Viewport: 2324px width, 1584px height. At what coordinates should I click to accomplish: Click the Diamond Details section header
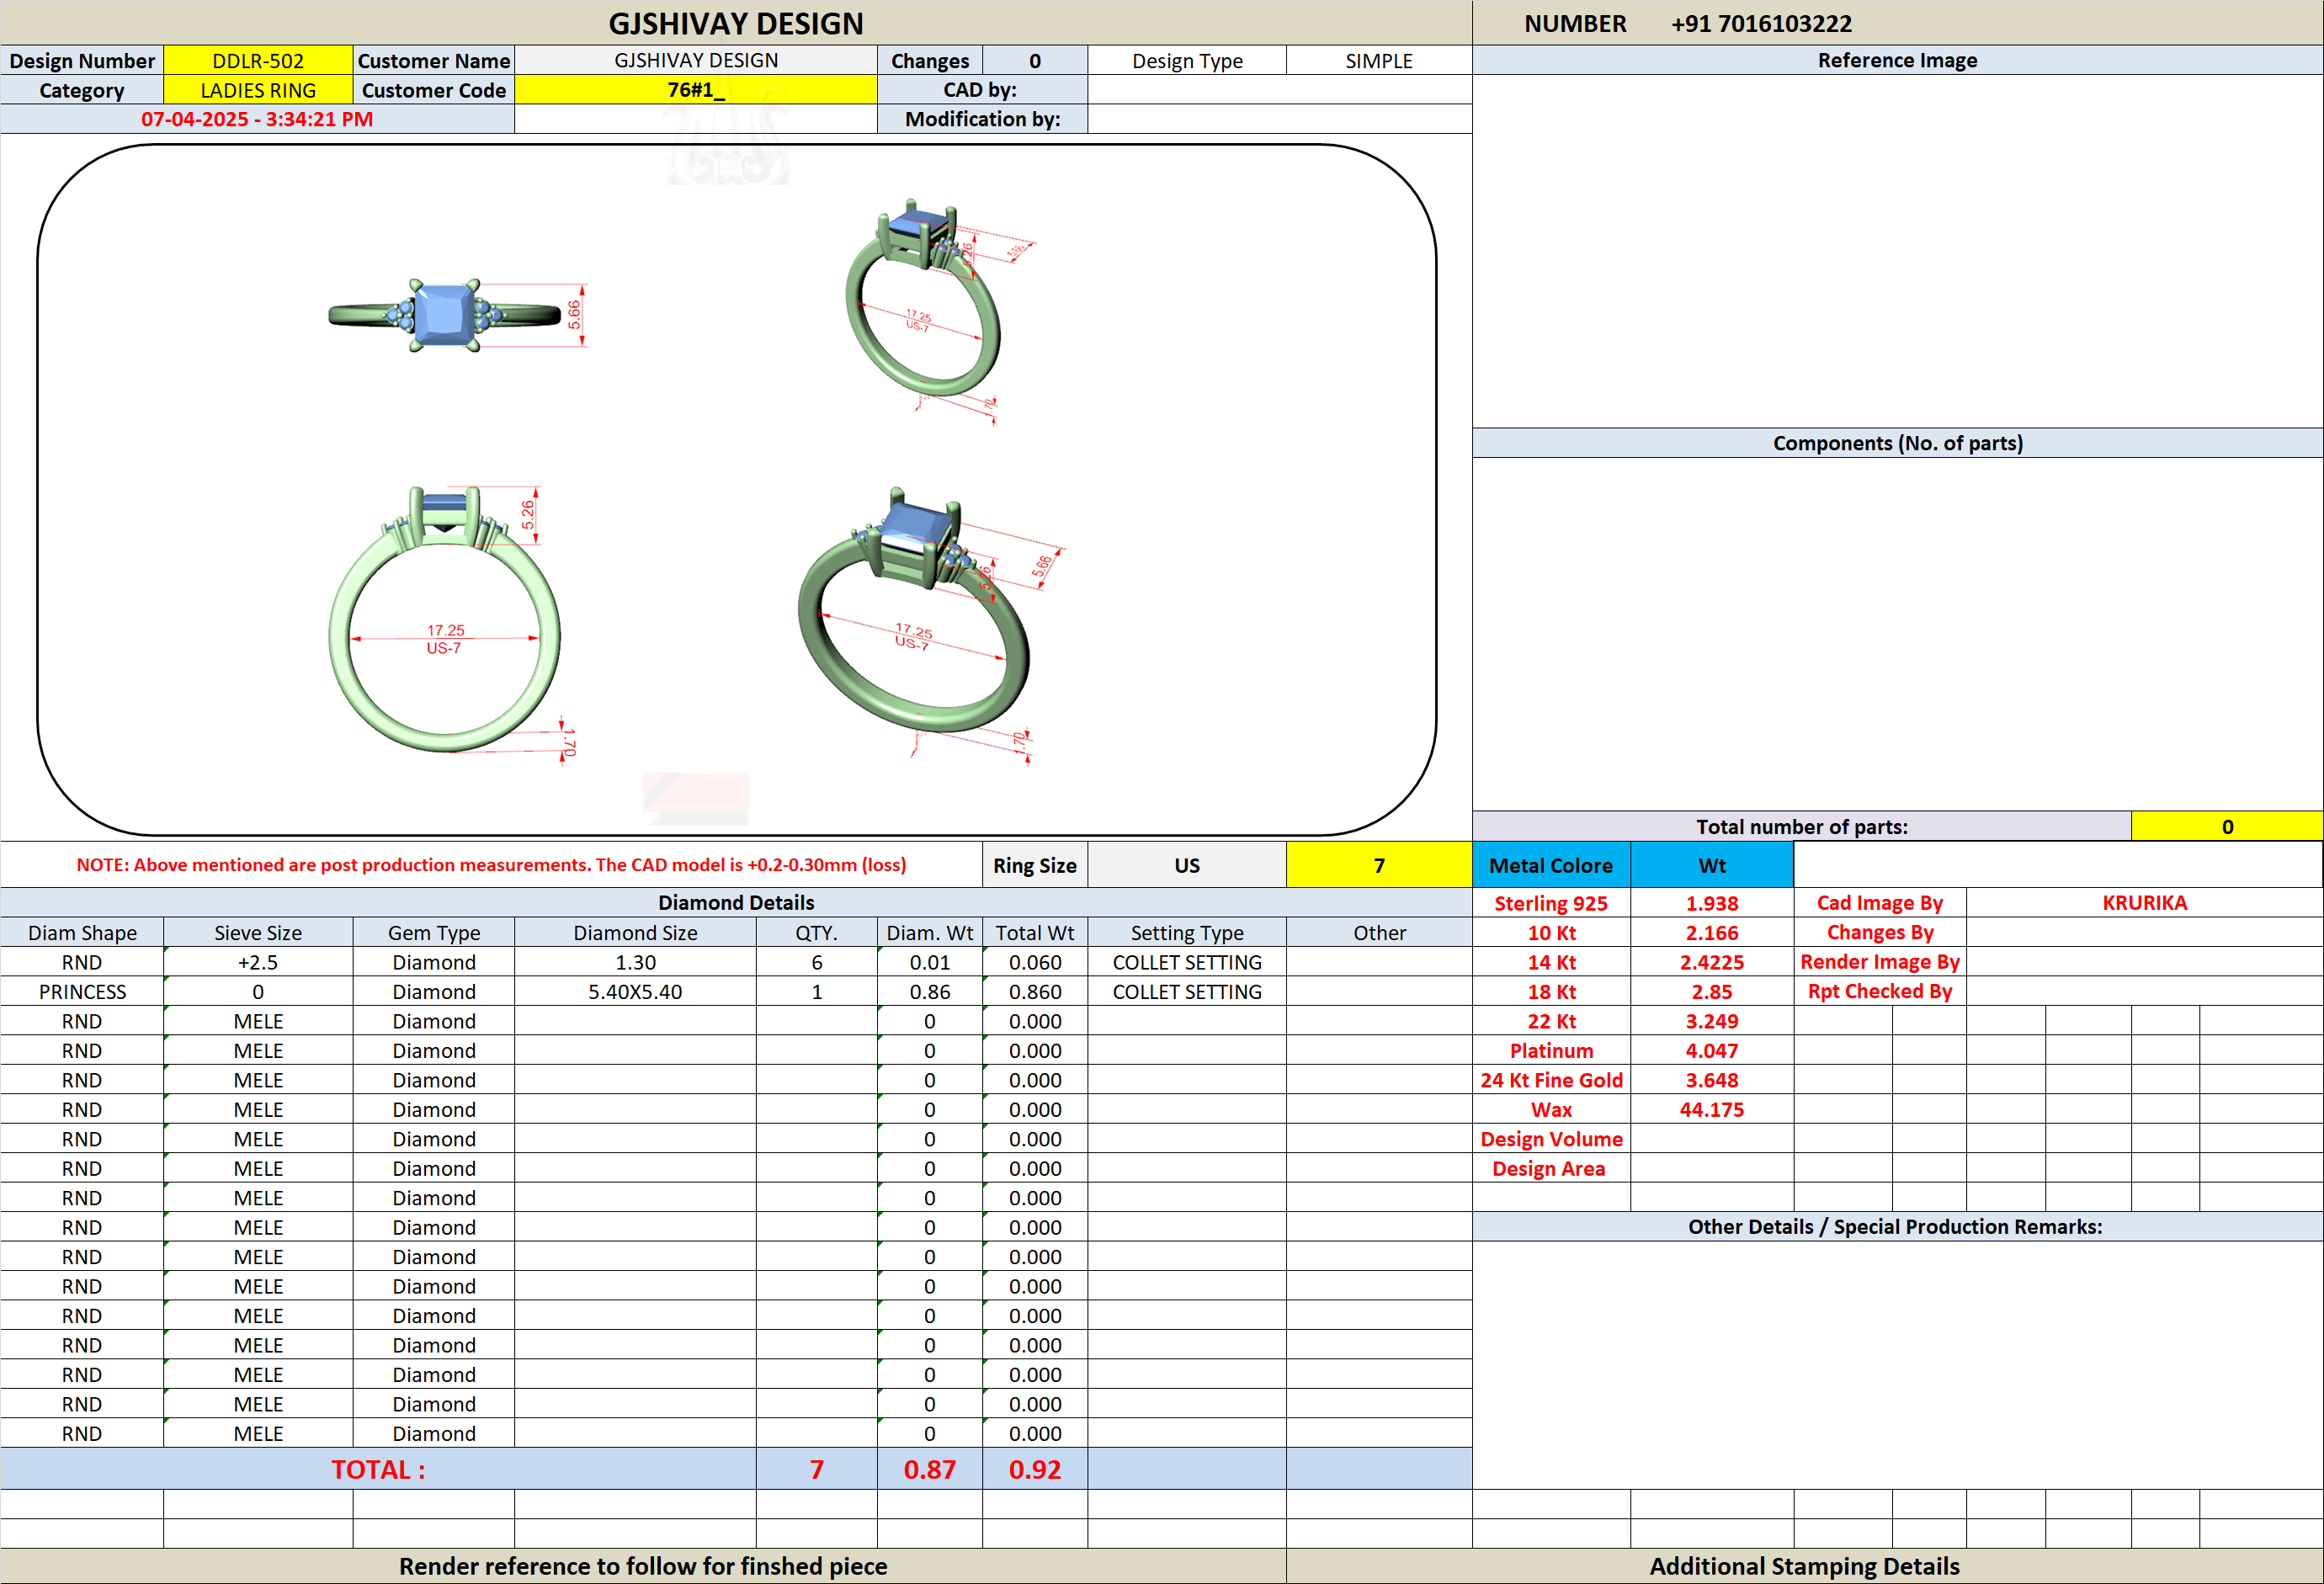tap(736, 903)
